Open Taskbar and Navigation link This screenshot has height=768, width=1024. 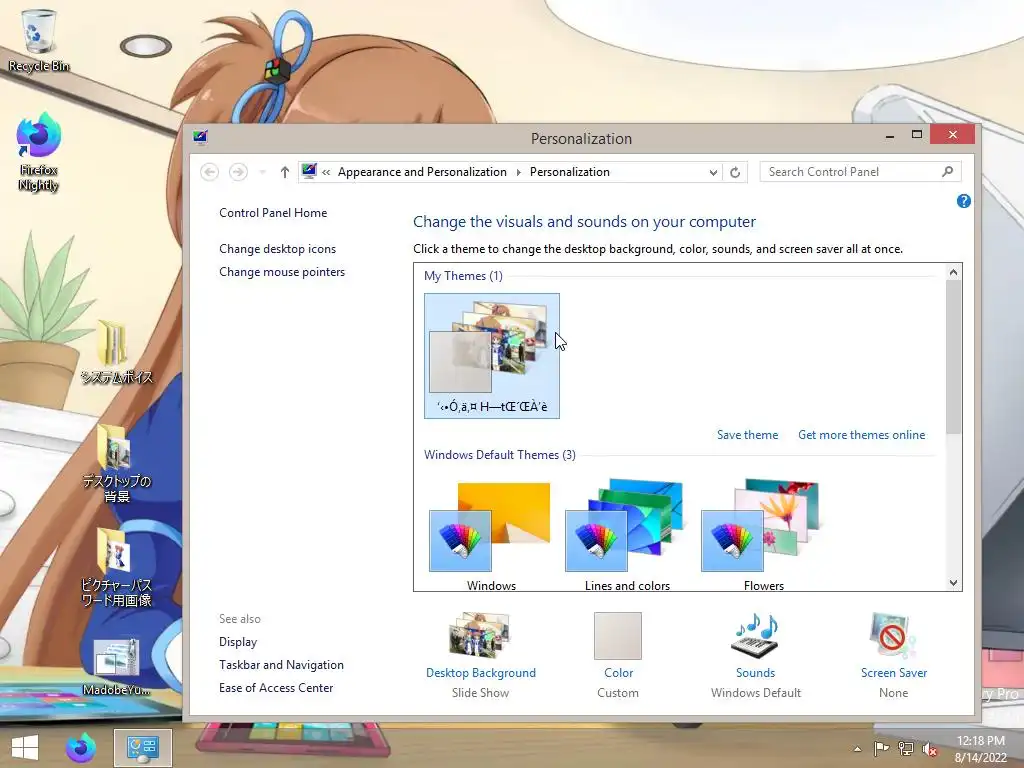pyautogui.click(x=281, y=665)
